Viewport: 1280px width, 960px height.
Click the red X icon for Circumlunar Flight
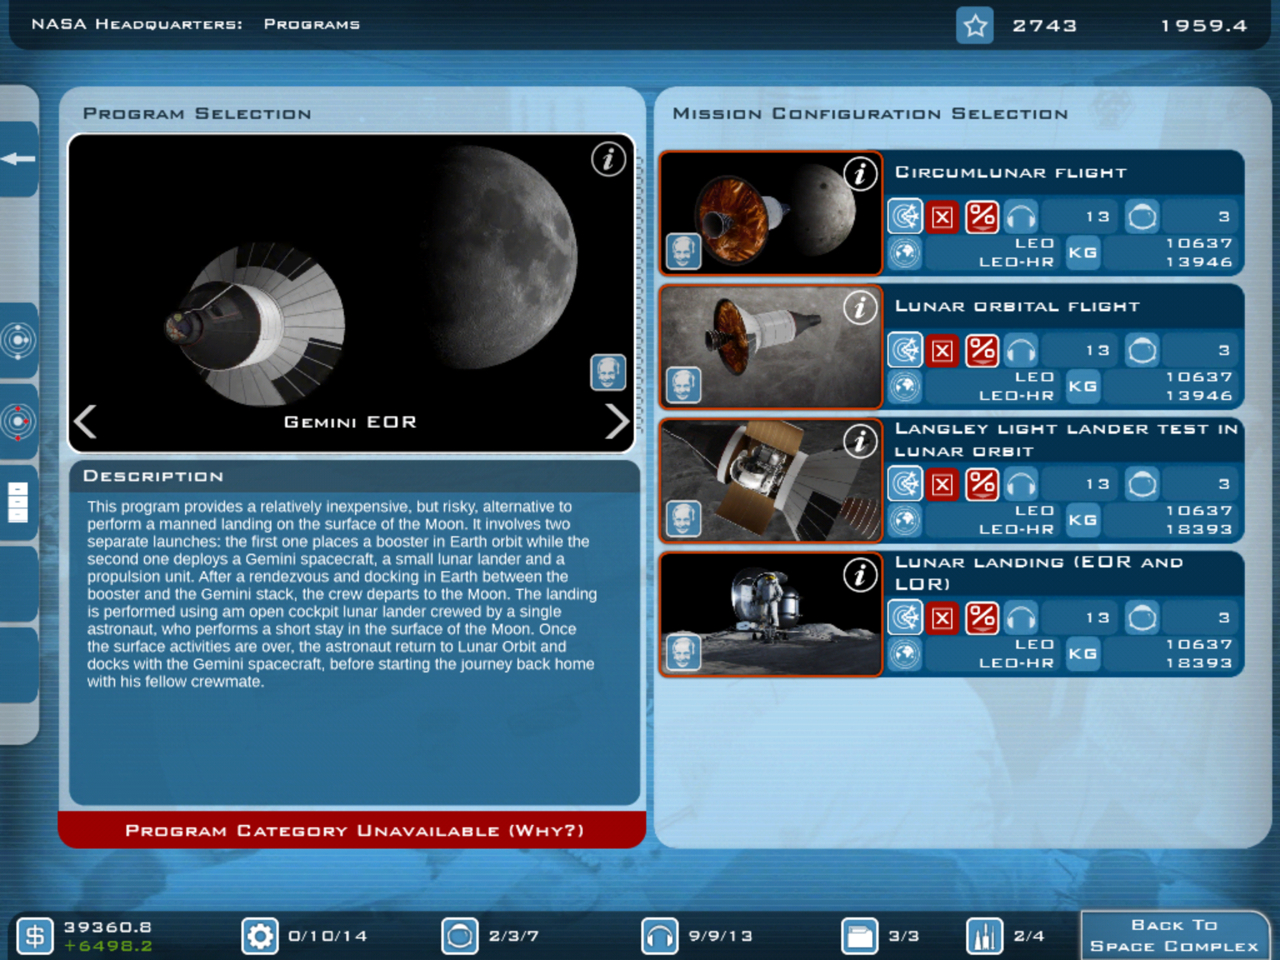point(942,216)
